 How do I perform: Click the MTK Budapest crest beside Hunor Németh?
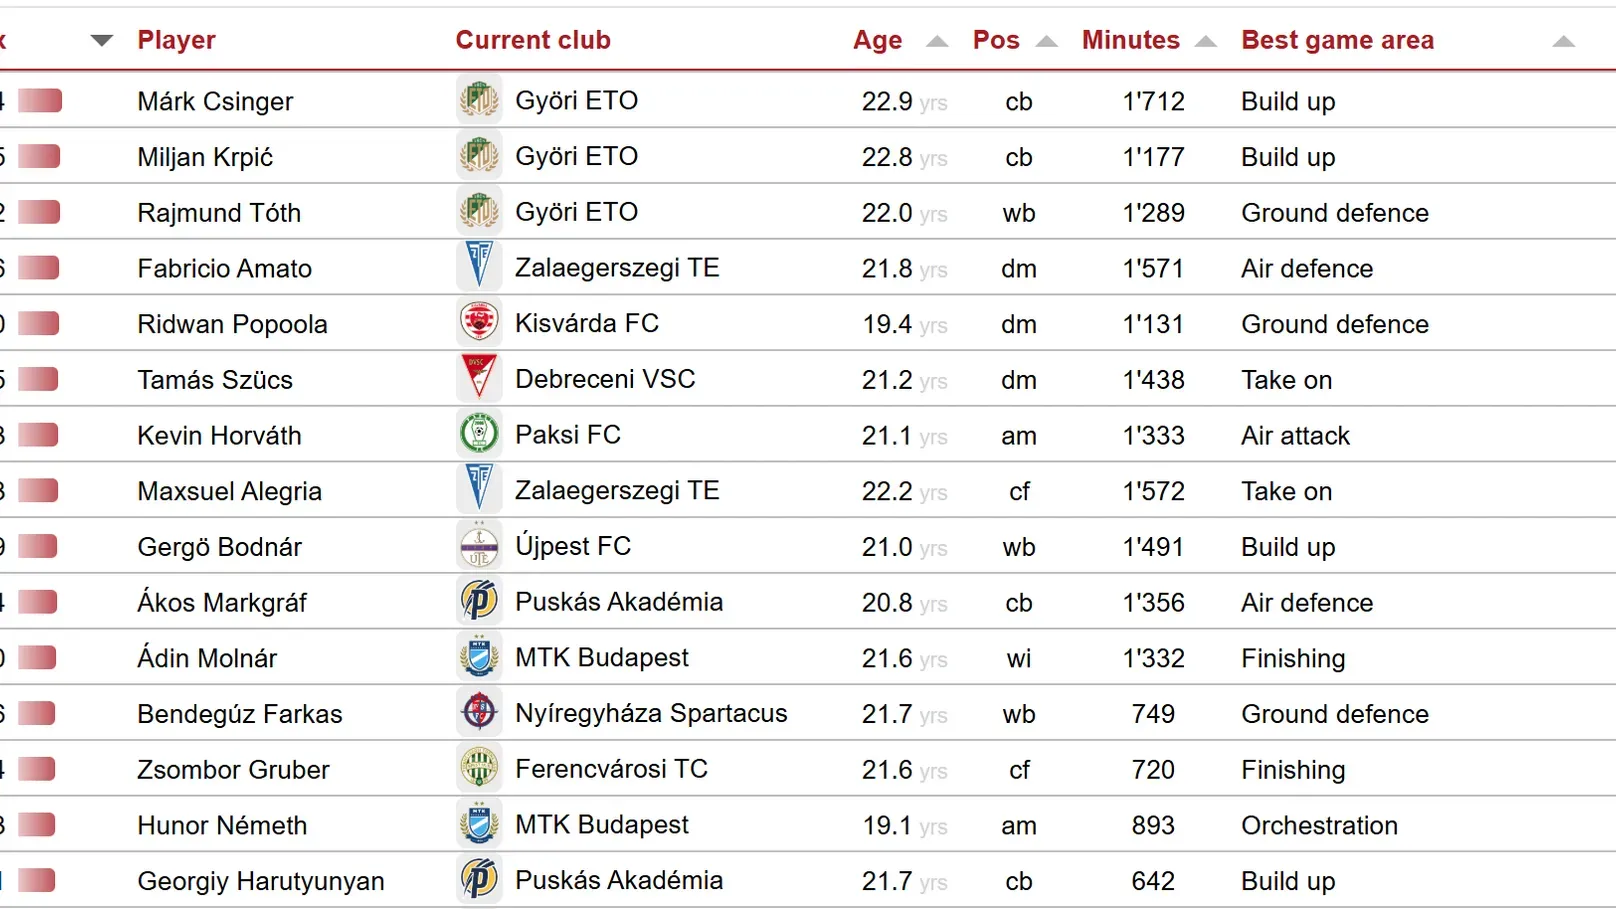tap(479, 825)
